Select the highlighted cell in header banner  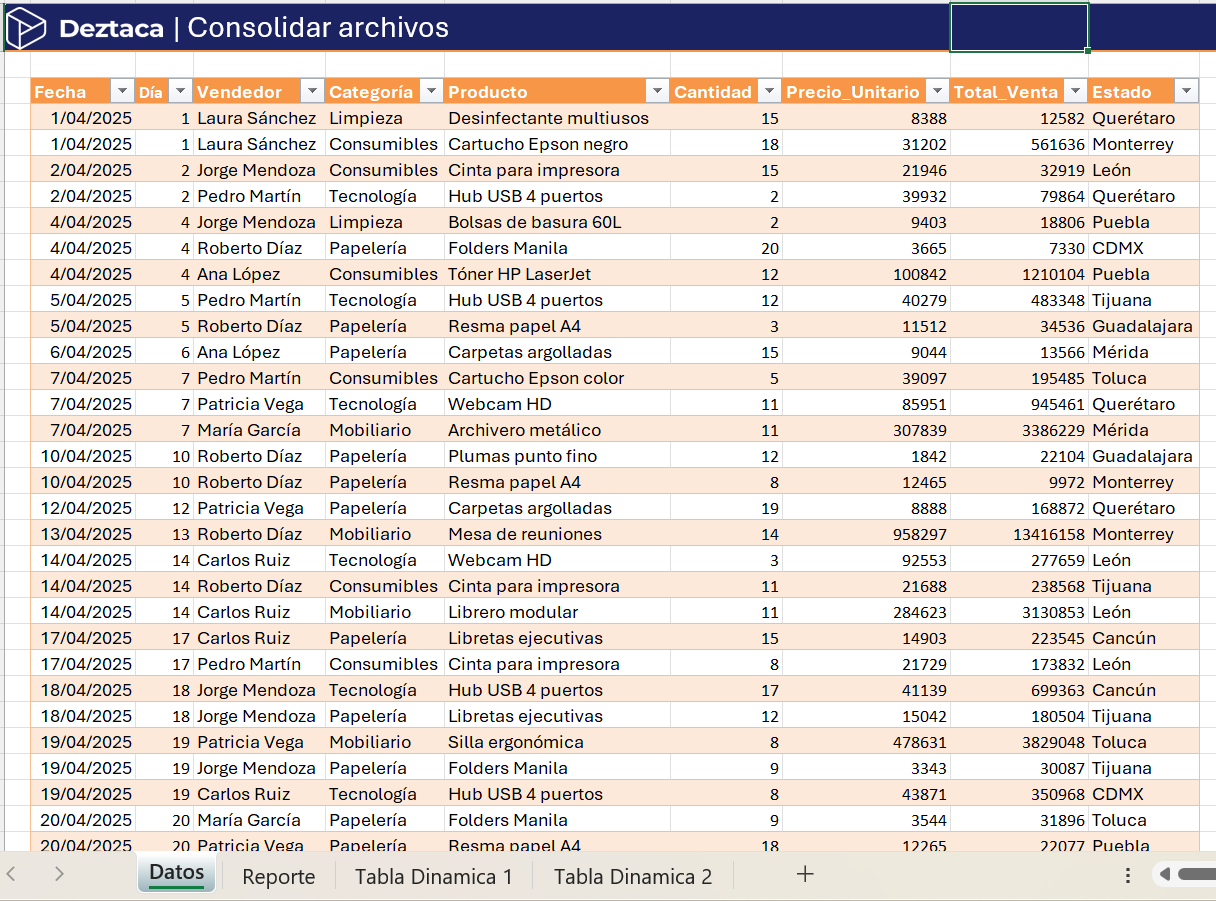(1019, 27)
